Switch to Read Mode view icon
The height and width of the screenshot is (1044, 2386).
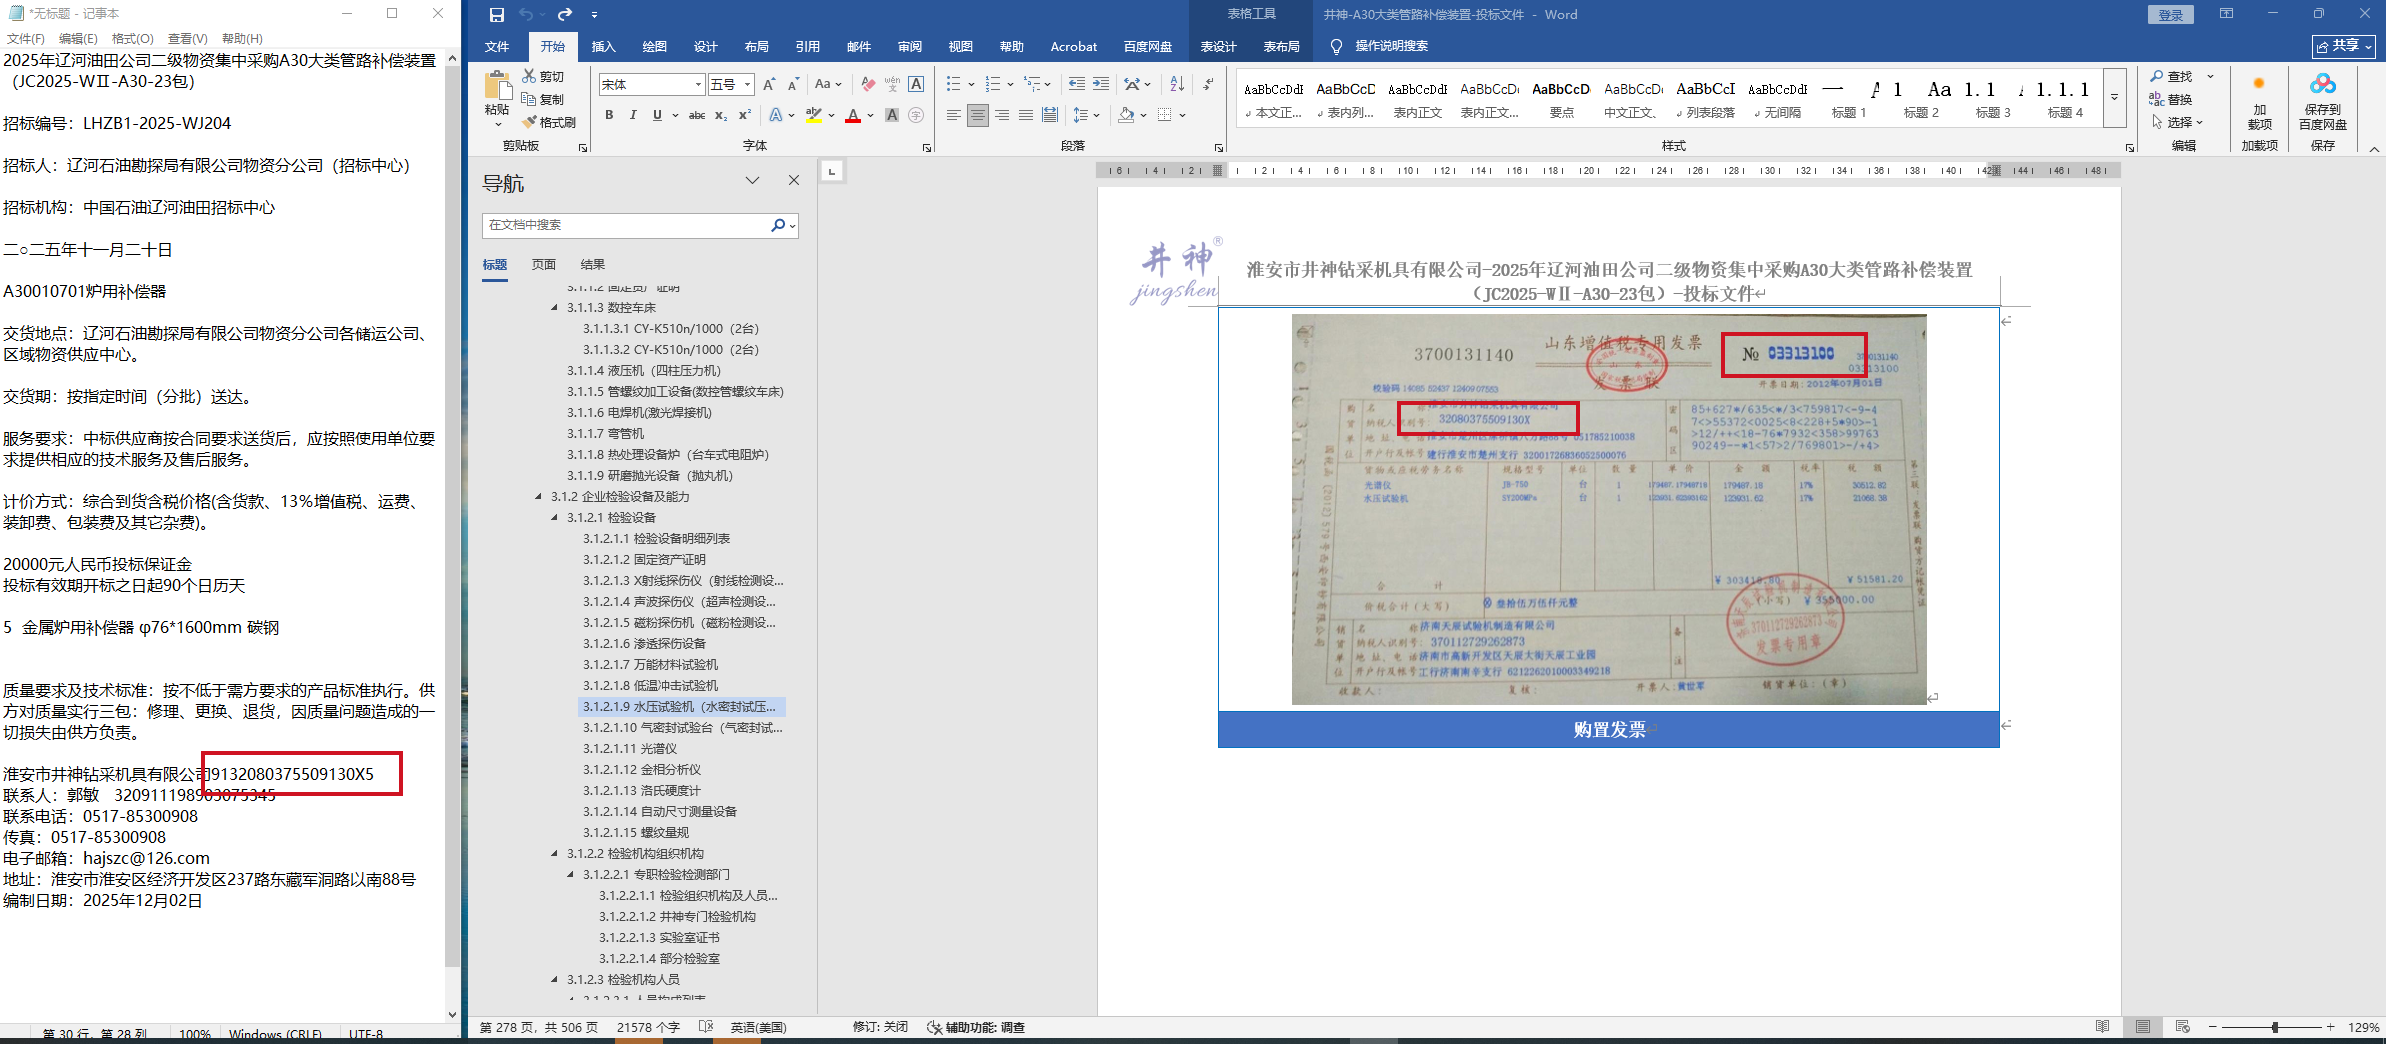click(x=2102, y=1027)
